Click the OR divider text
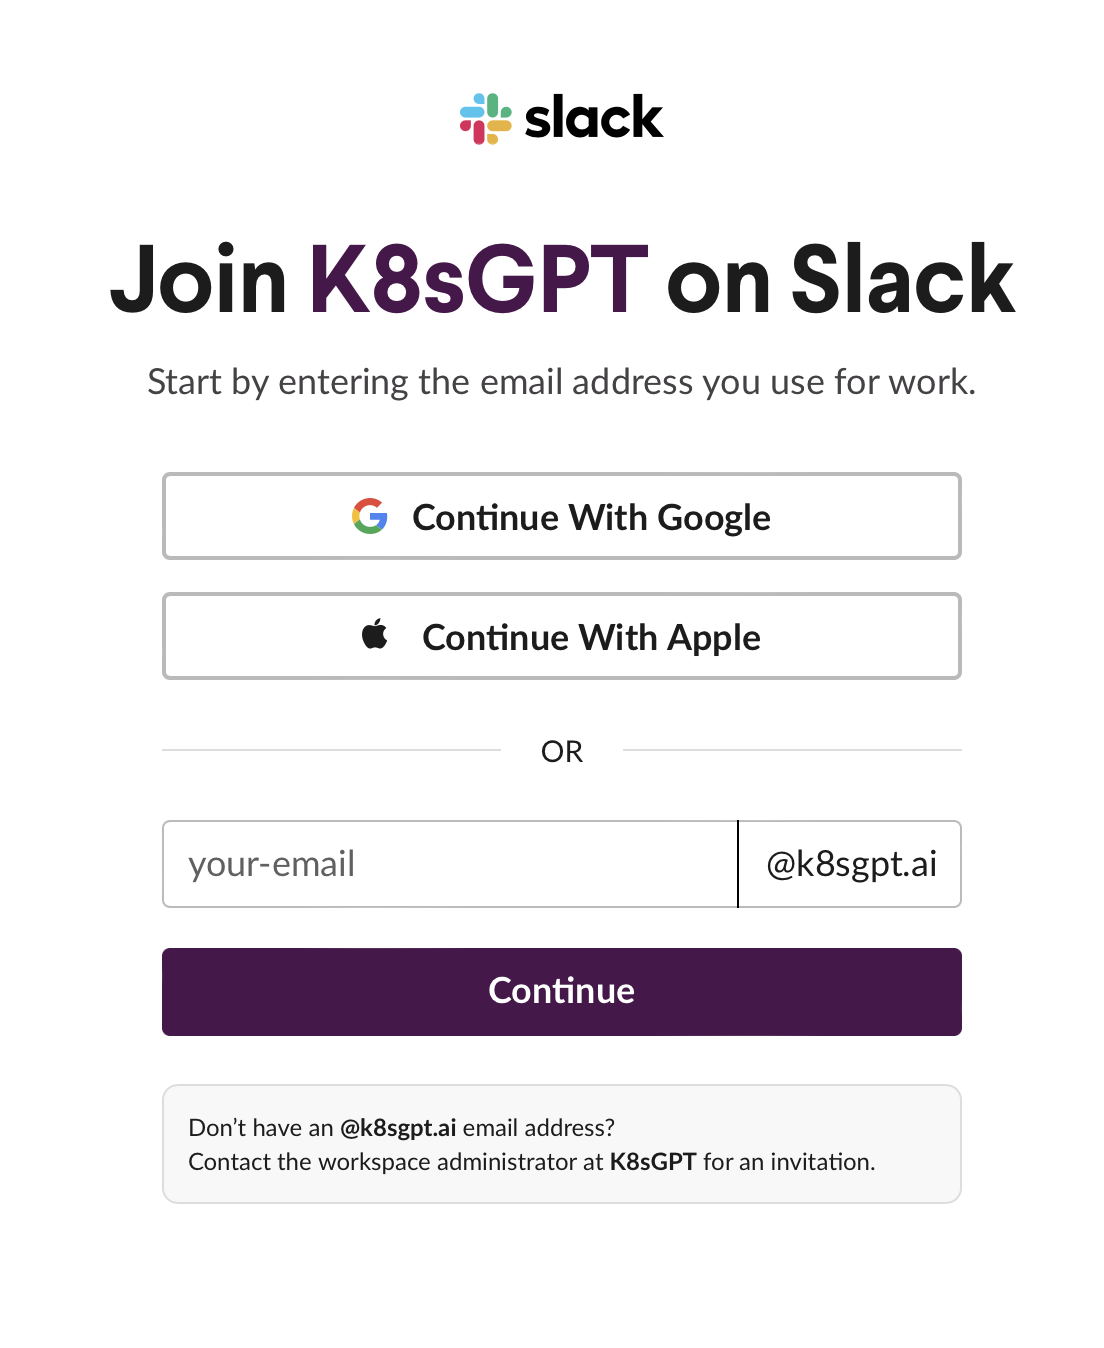 [563, 751]
